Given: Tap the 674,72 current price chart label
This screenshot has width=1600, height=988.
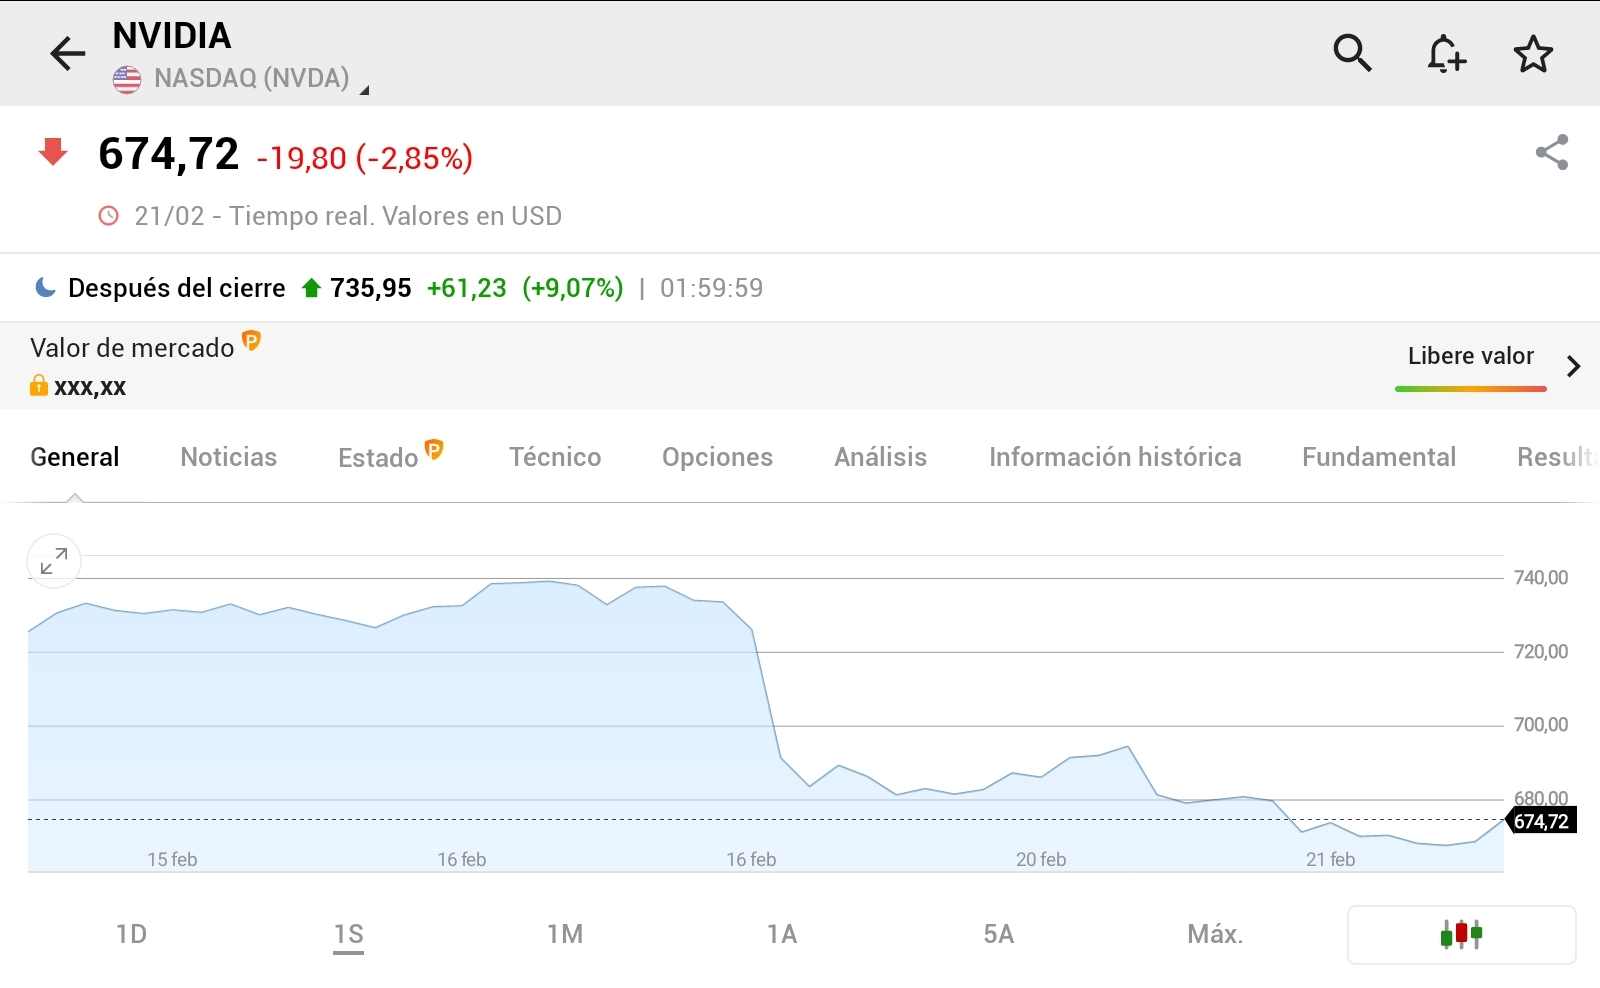Looking at the screenshot, I should pyautogui.click(x=1541, y=821).
